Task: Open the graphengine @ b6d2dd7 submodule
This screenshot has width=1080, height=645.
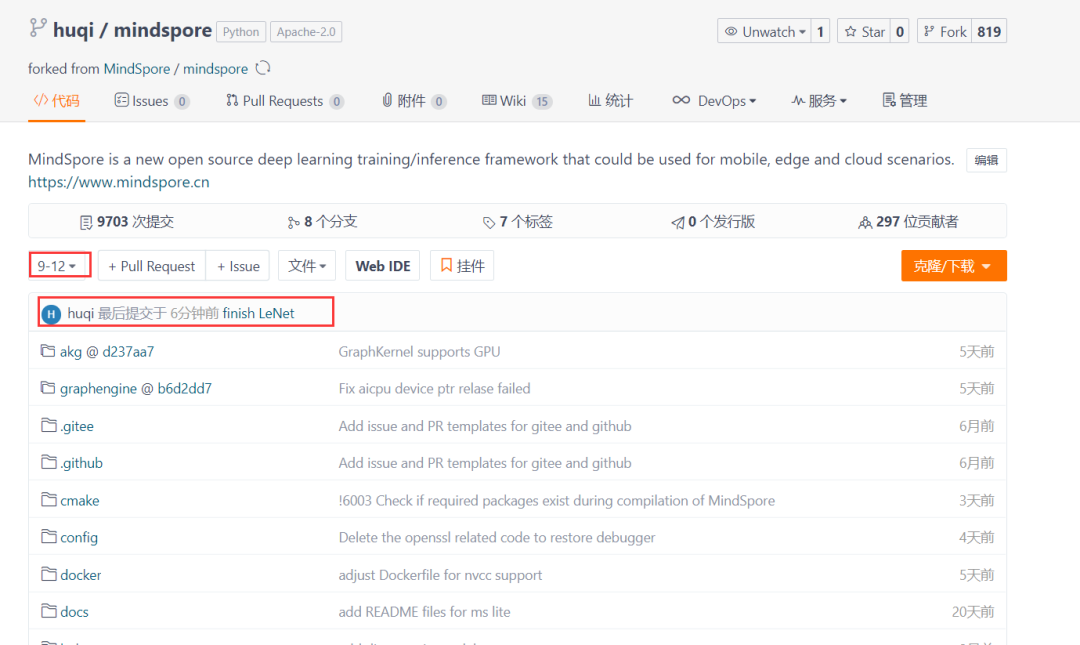Action: tap(136, 389)
